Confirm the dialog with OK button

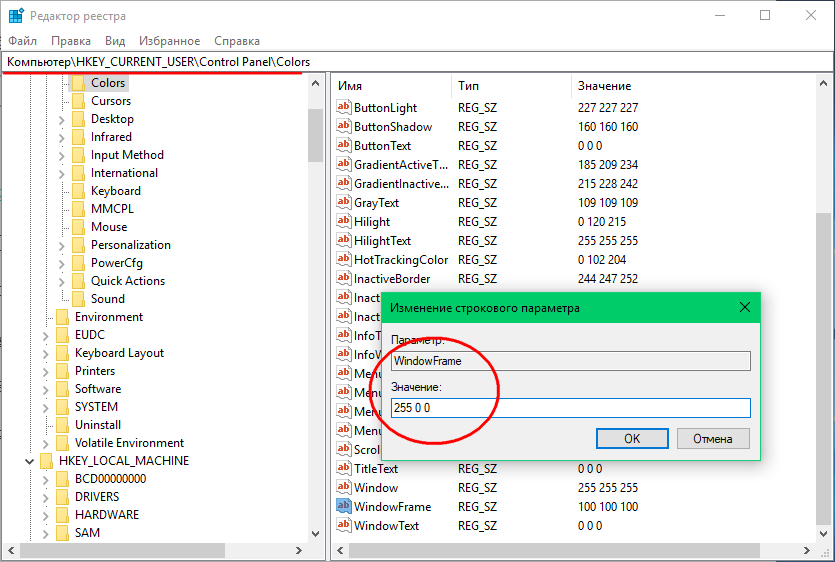click(632, 439)
